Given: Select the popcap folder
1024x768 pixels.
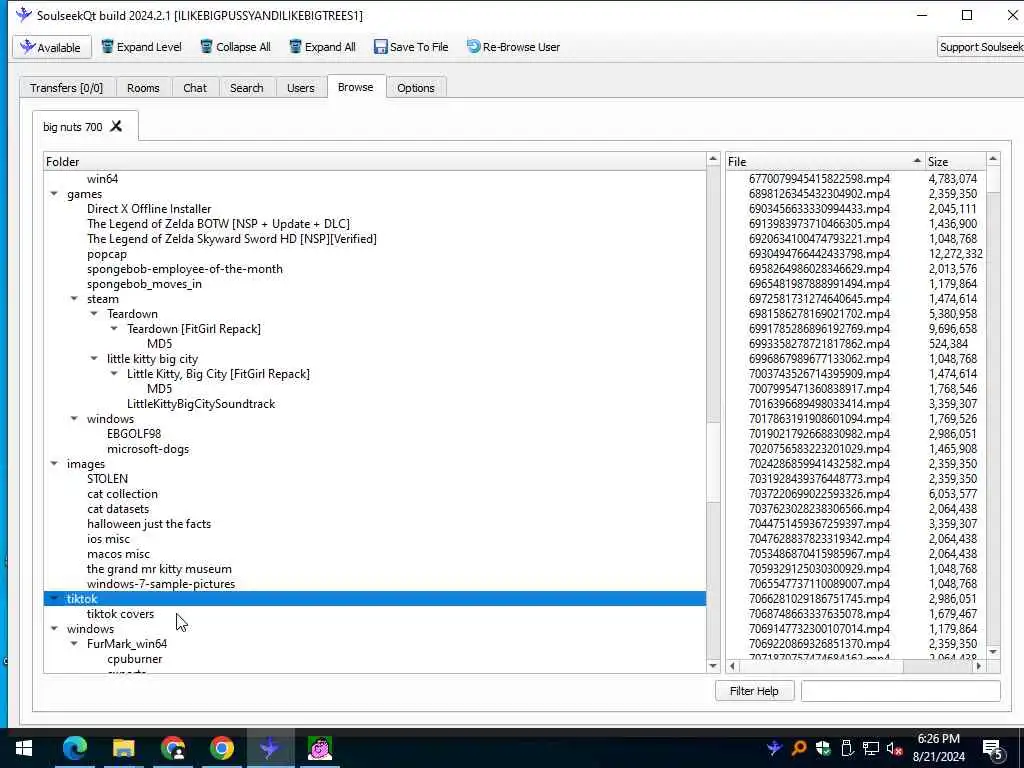Looking at the screenshot, I should tap(106, 254).
